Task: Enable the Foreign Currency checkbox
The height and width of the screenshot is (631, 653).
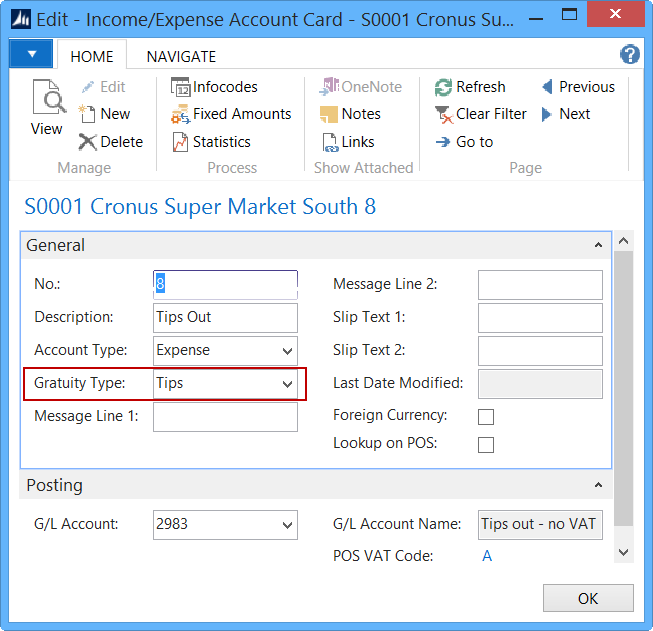Action: point(486,416)
